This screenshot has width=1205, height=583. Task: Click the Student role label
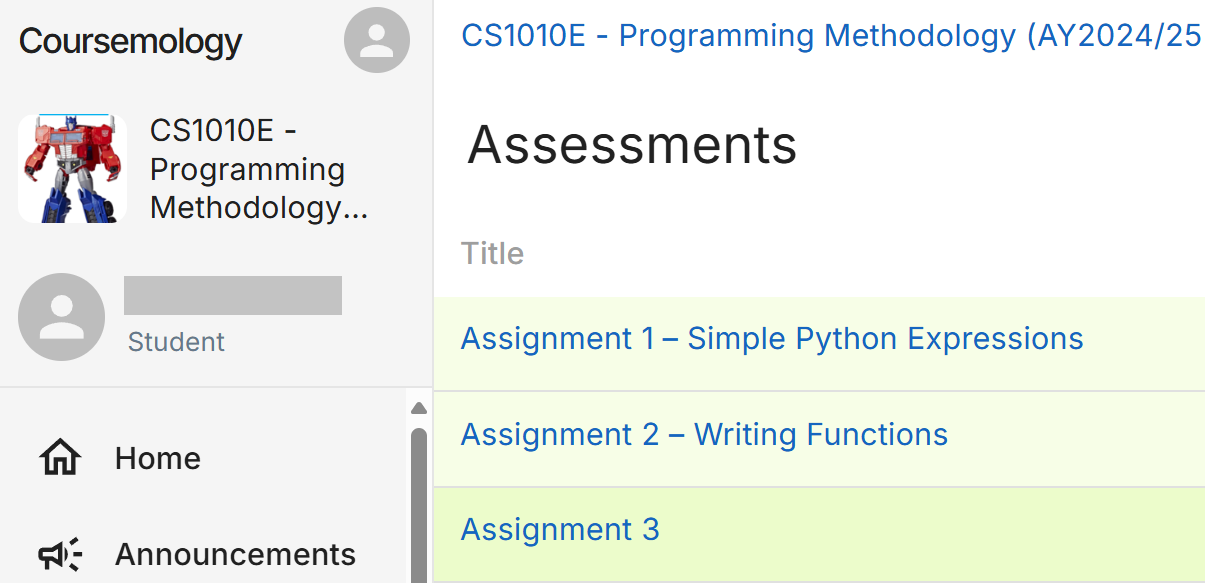176,342
